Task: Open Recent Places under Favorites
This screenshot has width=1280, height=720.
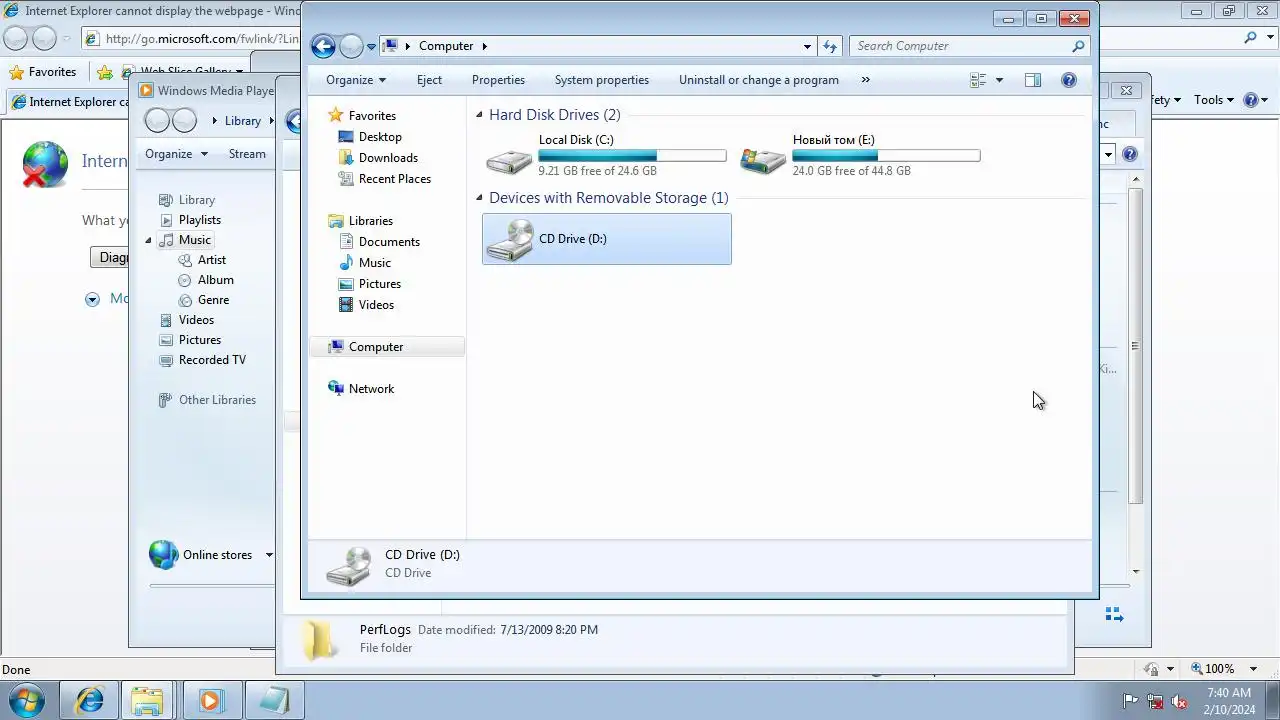Action: (x=394, y=179)
